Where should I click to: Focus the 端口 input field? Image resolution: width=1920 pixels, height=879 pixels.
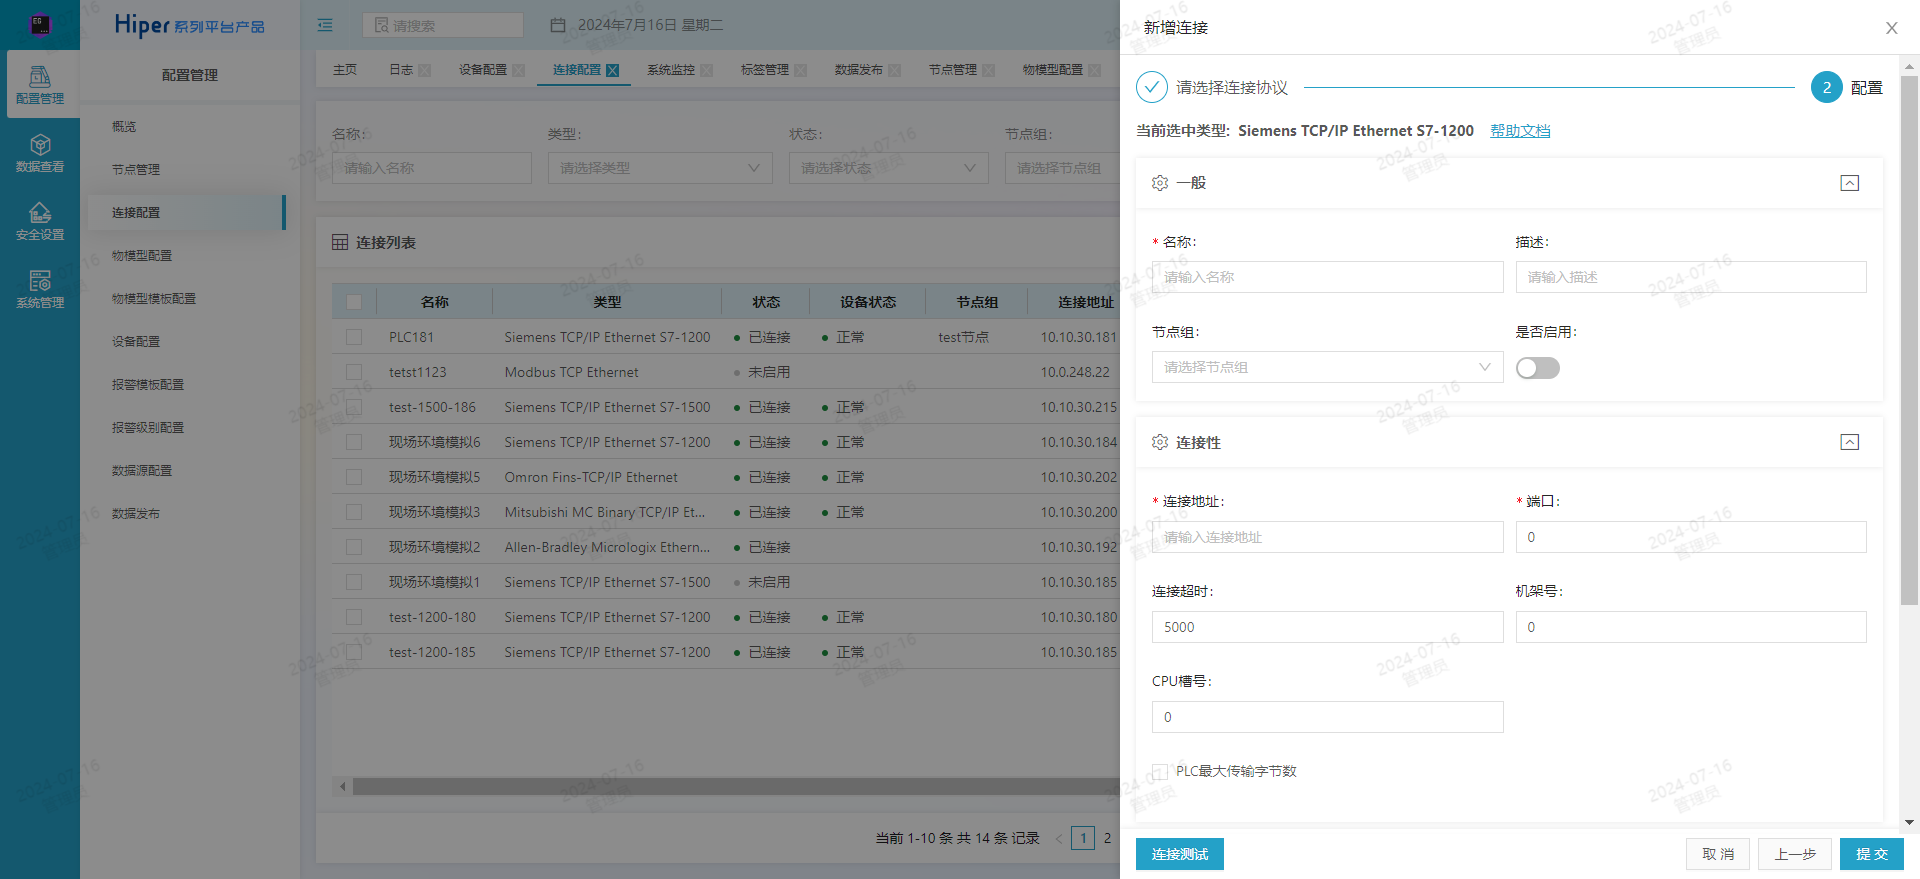(x=1691, y=537)
